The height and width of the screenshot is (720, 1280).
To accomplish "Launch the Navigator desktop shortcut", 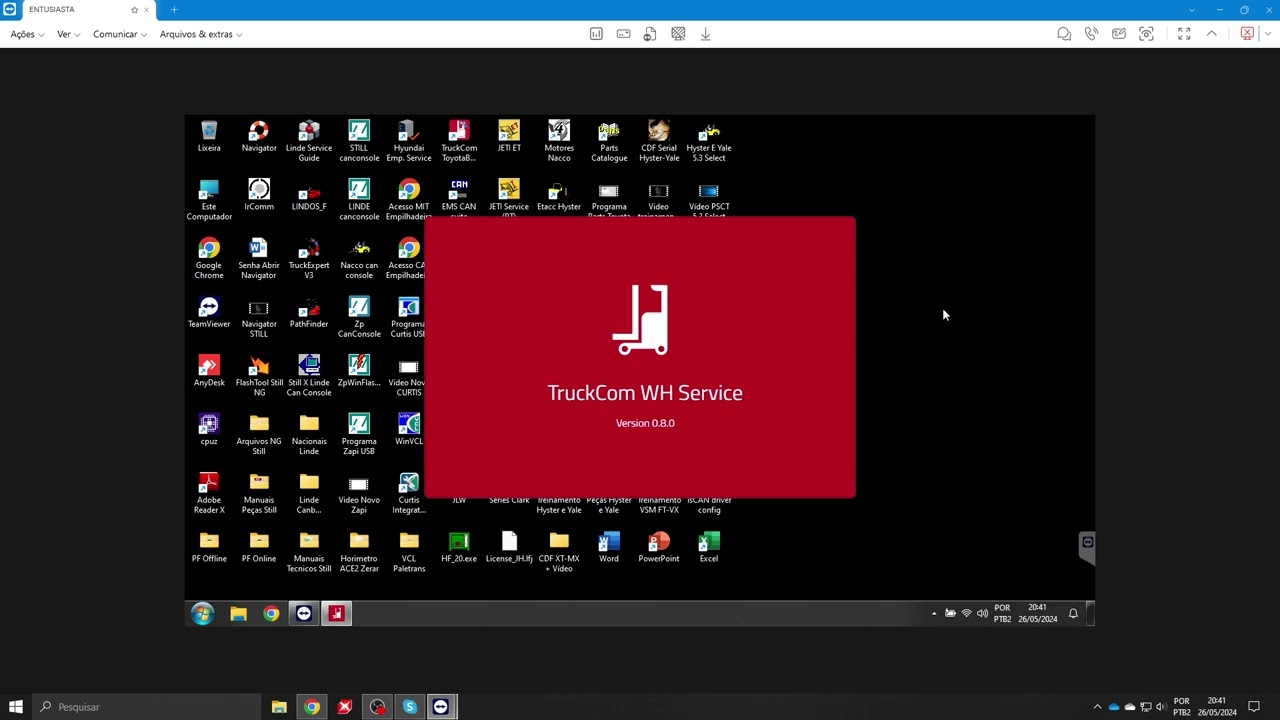I will (259, 137).
